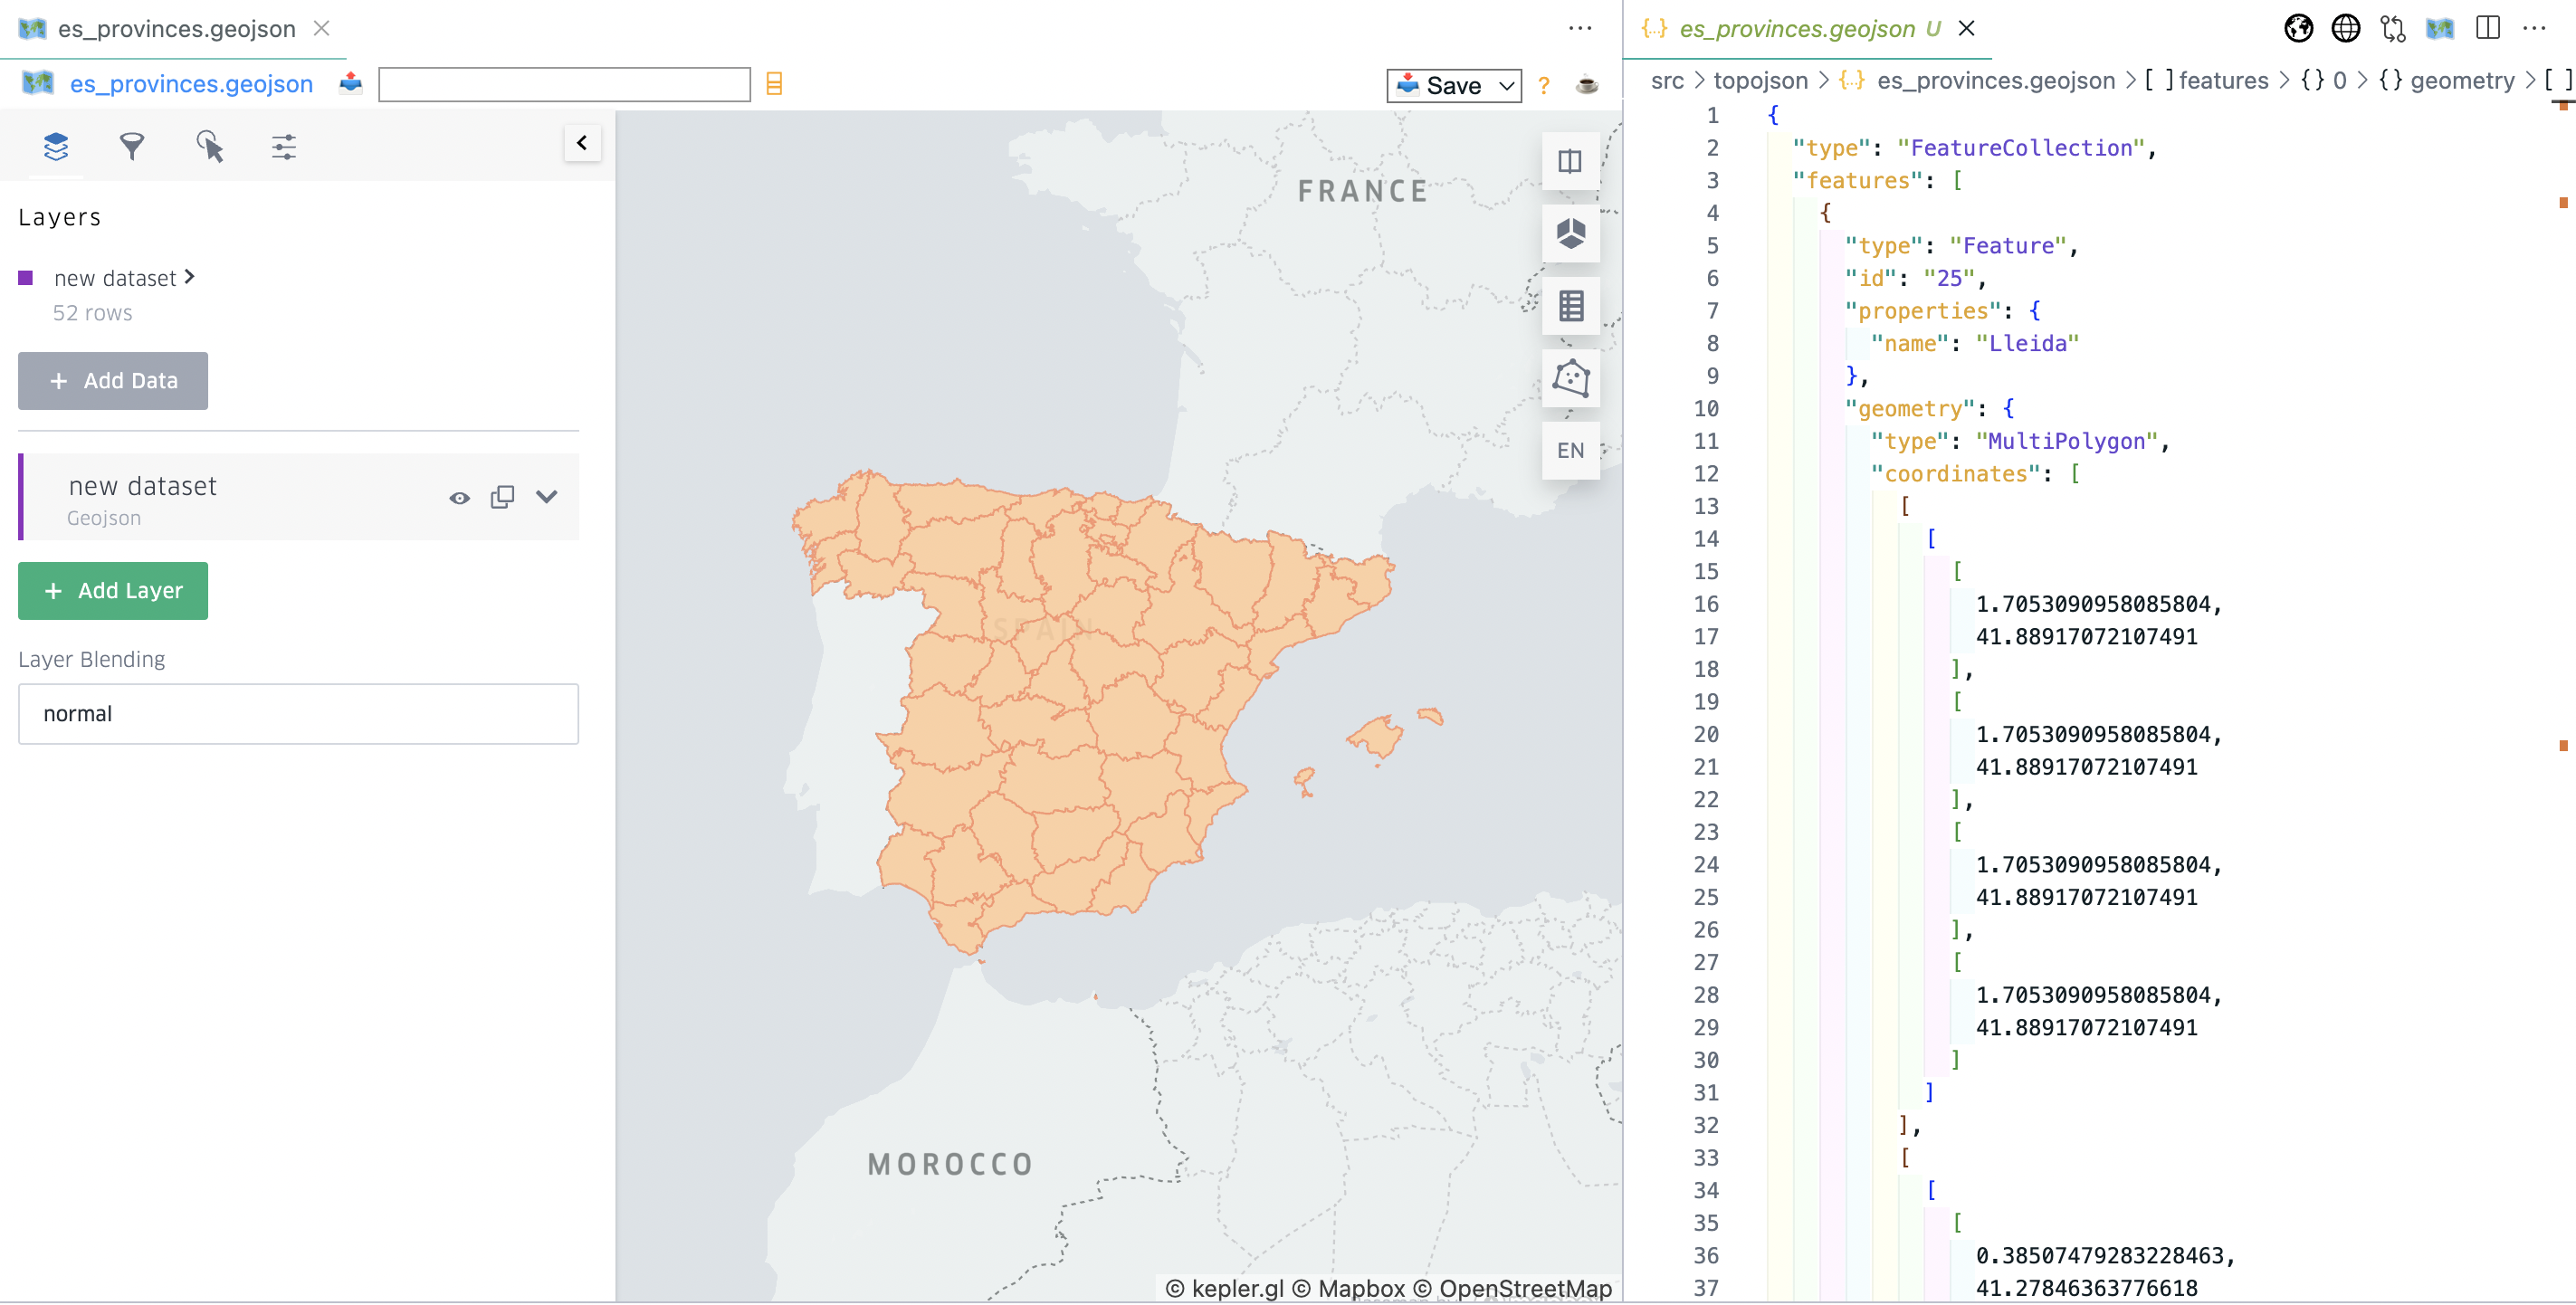The image size is (2576, 1305).
Task: Click the "coordinates" key in code
Action: [x=1955, y=474]
